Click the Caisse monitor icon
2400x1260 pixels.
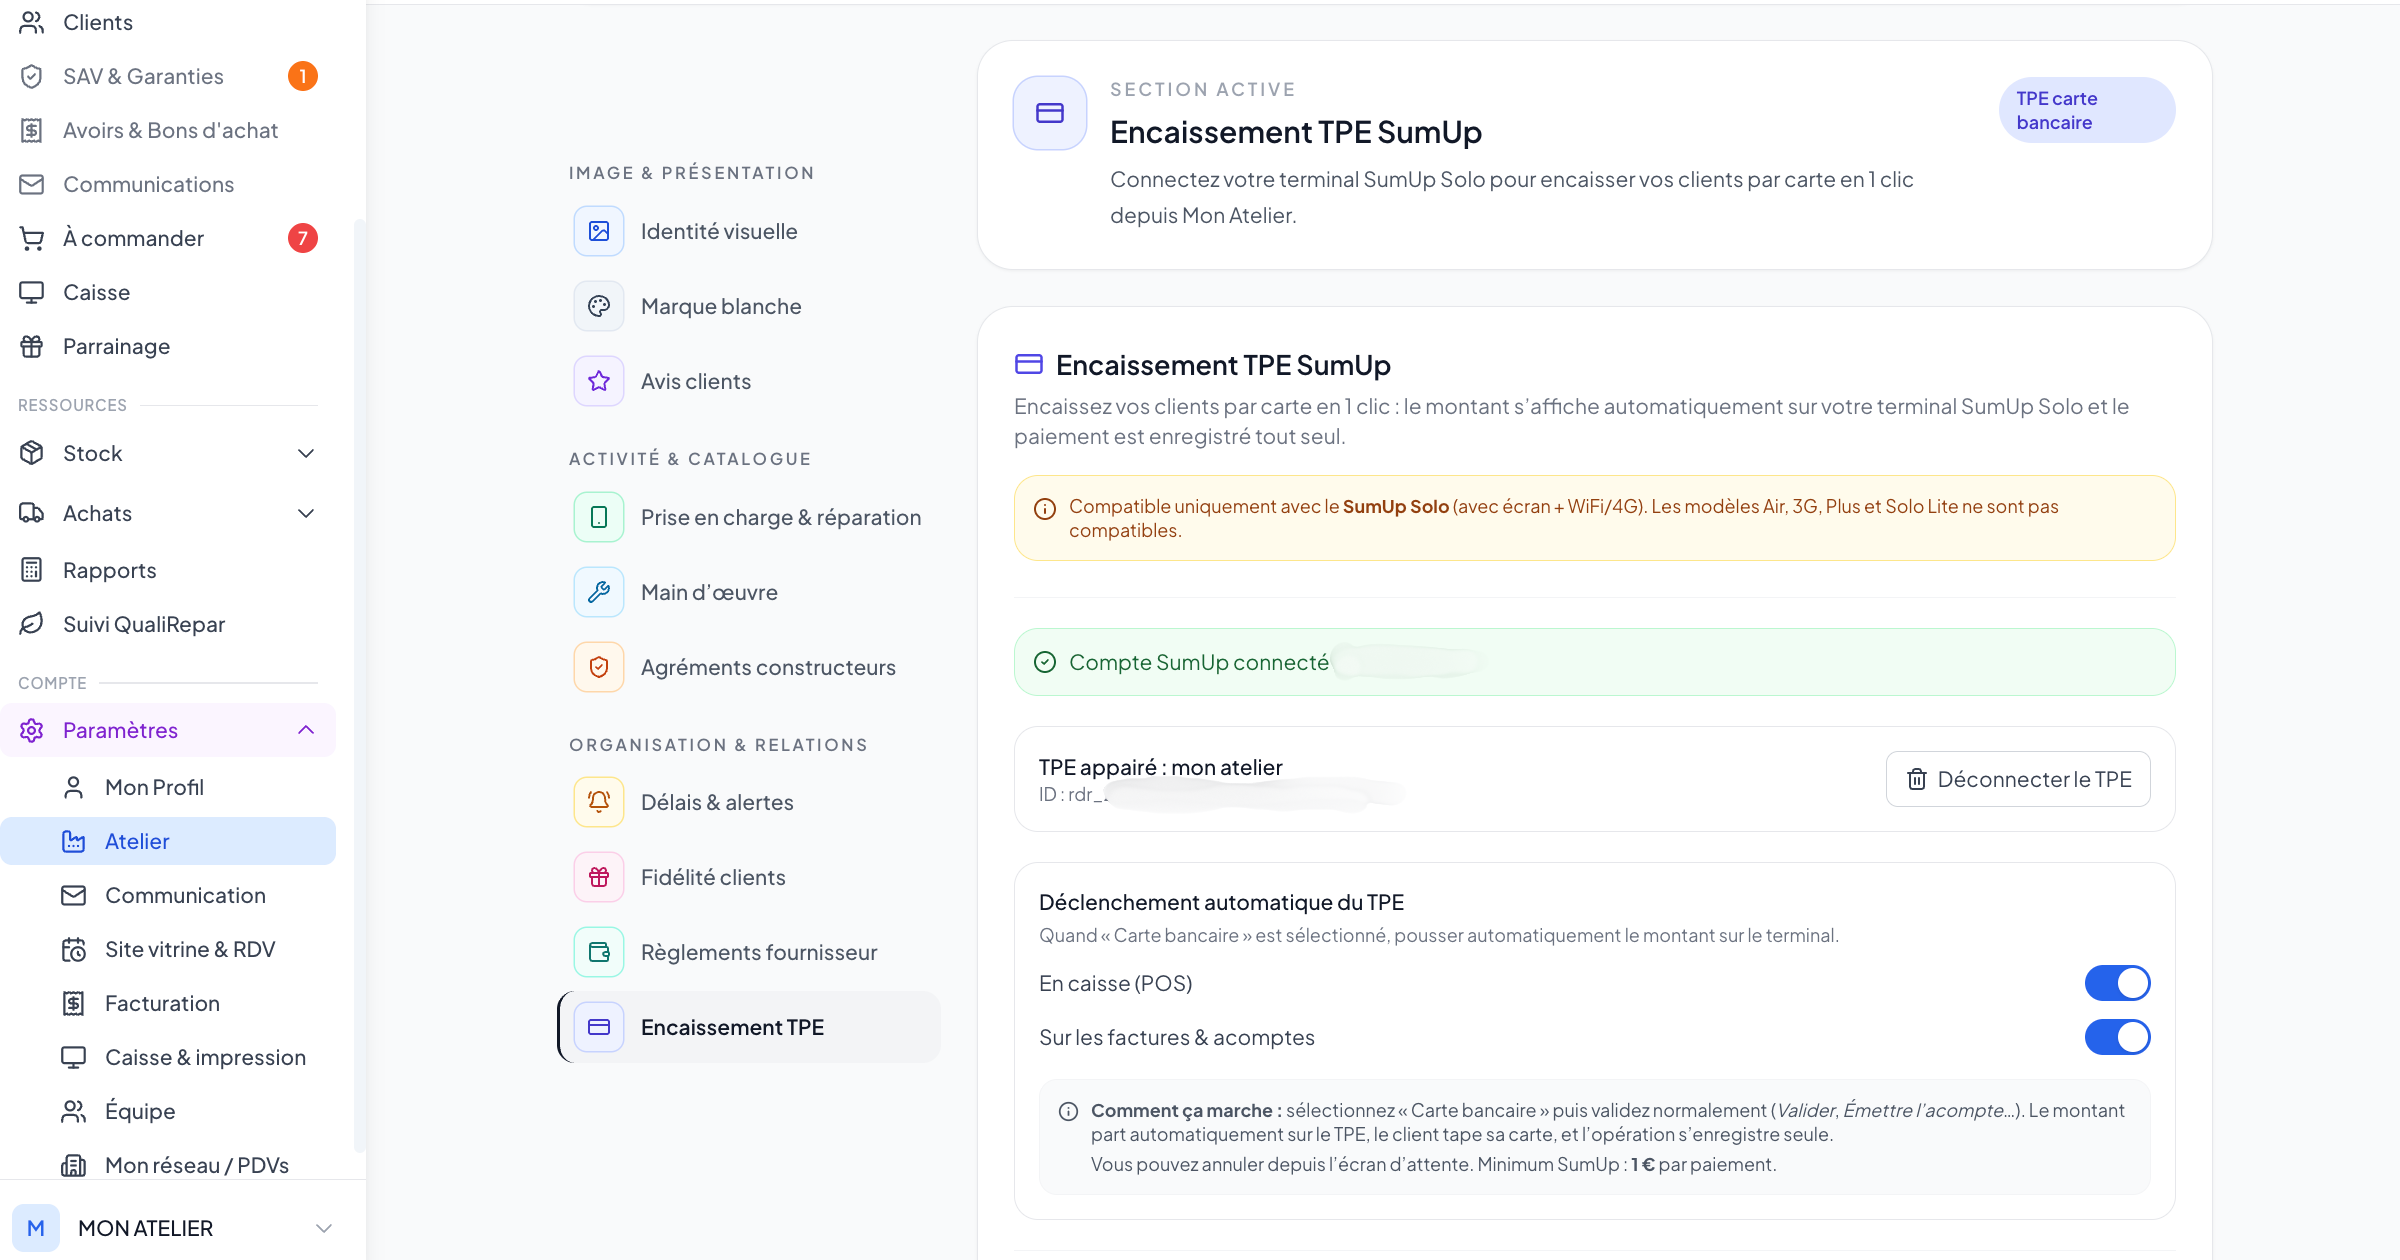click(32, 292)
